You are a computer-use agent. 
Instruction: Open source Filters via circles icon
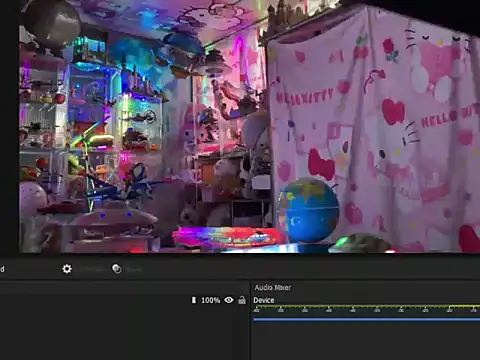(117, 269)
